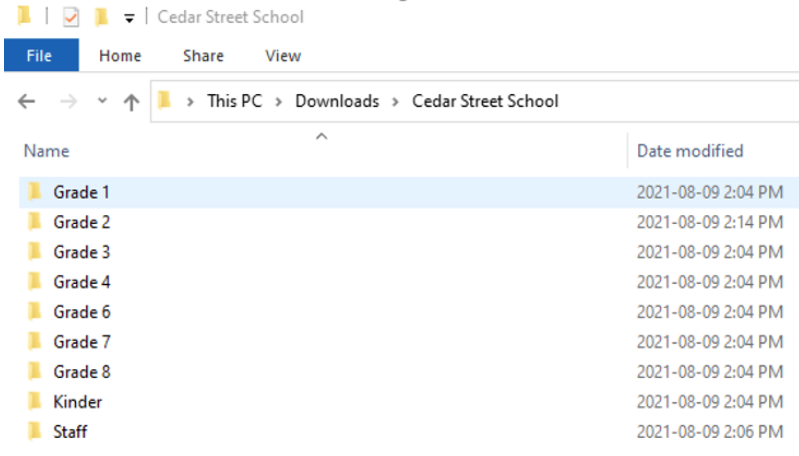The image size is (799, 456).
Task: Open the Share ribbon tab
Action: (203, 56)
